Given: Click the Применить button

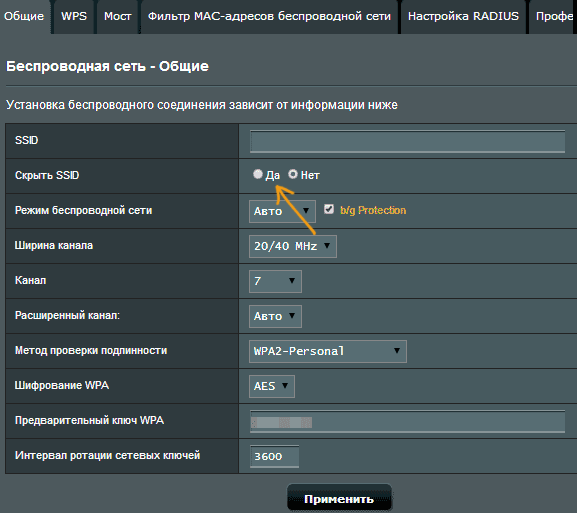Looking at the screenshot, I should pyautogui.click(x=339, y=498).
